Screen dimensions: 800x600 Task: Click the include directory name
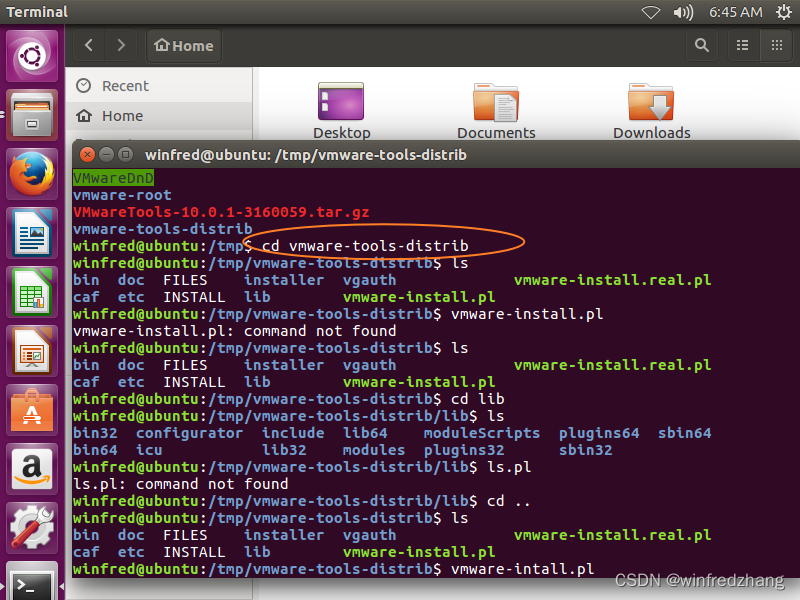(293, 433)
